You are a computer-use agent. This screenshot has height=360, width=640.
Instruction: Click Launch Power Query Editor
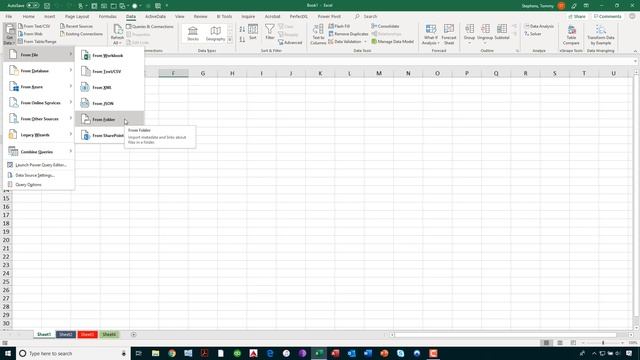39,165
